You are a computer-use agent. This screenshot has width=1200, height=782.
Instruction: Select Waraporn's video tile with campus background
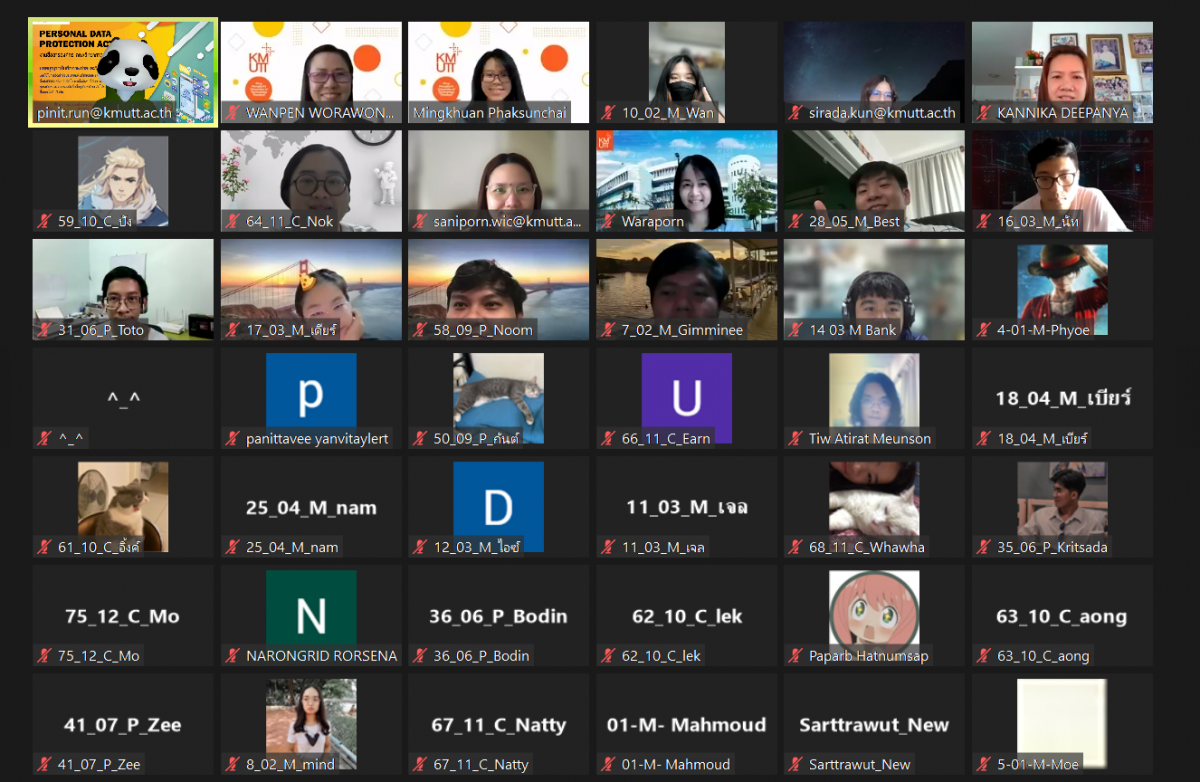pyautogui.click(x=686, y=181)
